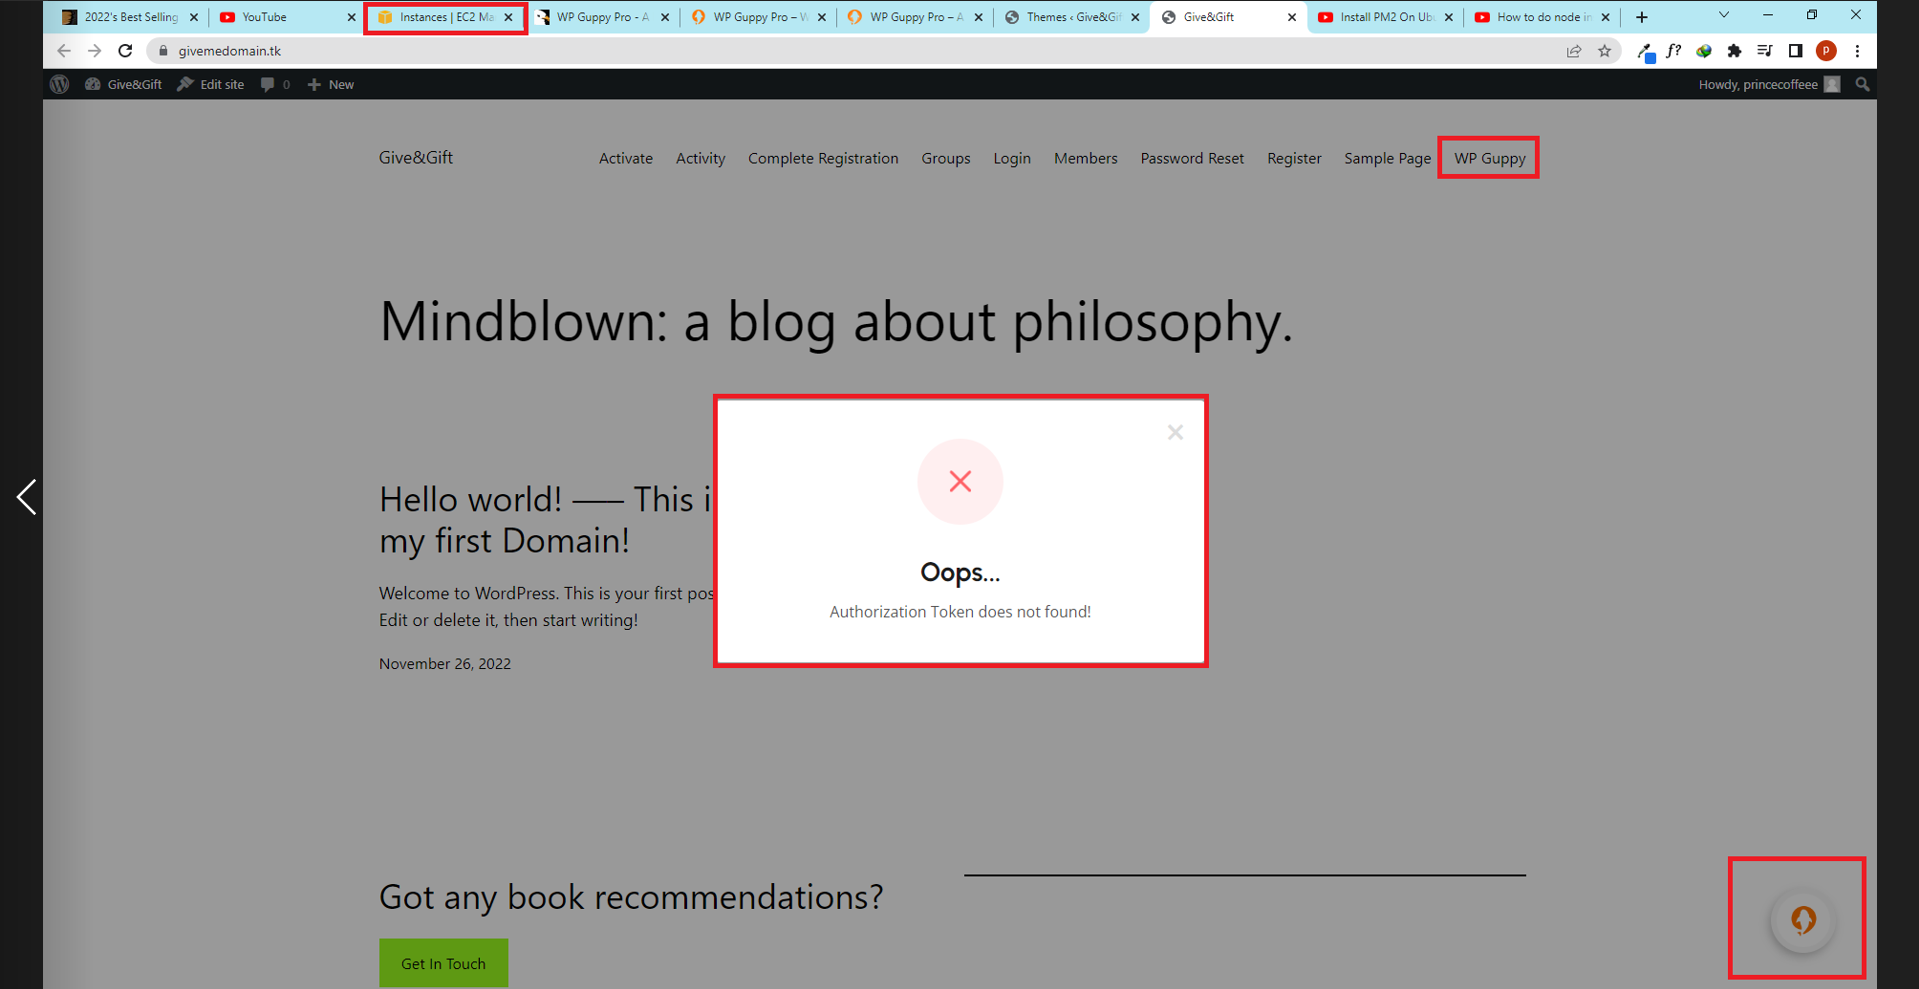This screenshot has width=1919, height=989.
Task: Switch to the Instances EC2 tab
Action: 445,17
